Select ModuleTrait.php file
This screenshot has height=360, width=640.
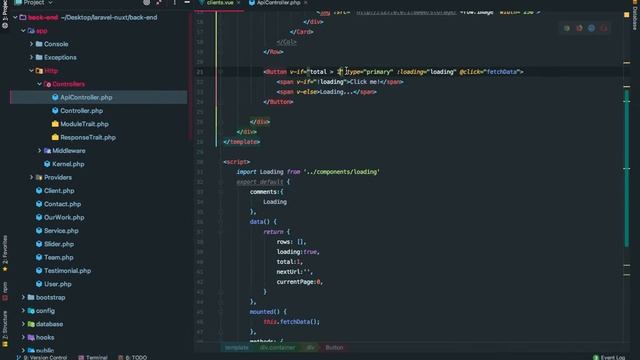84,124
